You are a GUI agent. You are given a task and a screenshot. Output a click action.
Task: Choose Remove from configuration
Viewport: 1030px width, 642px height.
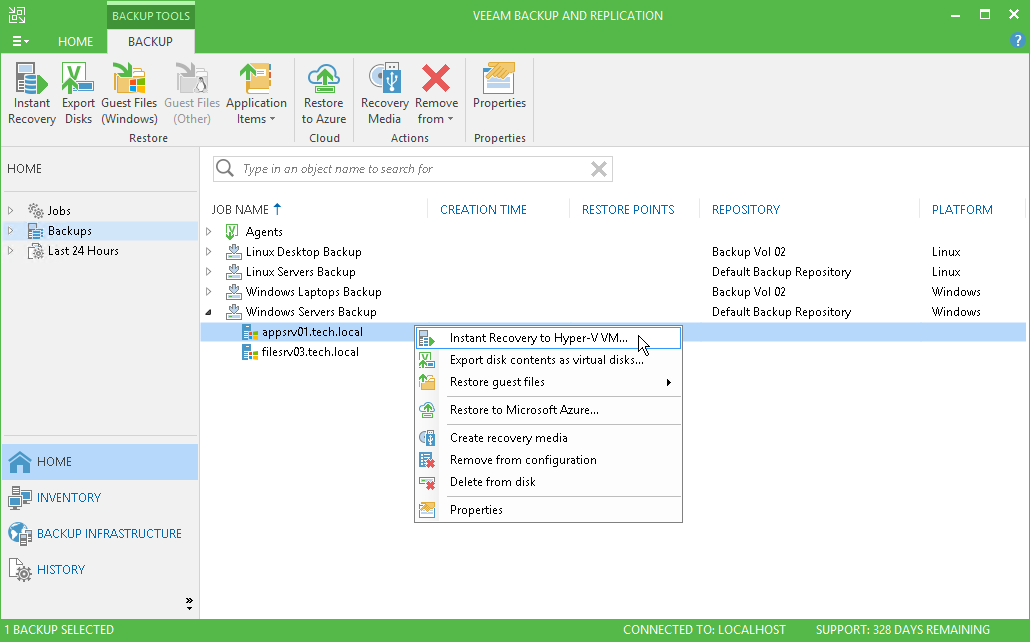[549, 460]
